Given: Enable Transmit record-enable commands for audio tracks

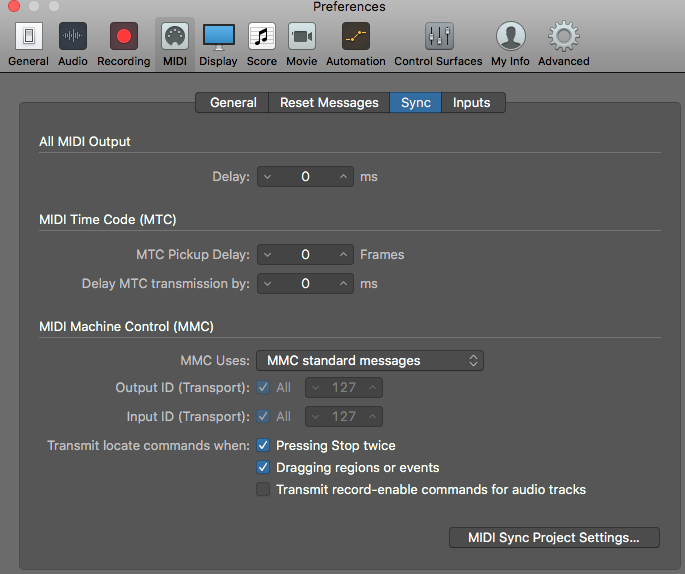Looking at the screenshot, I should [x=263, y=489].
